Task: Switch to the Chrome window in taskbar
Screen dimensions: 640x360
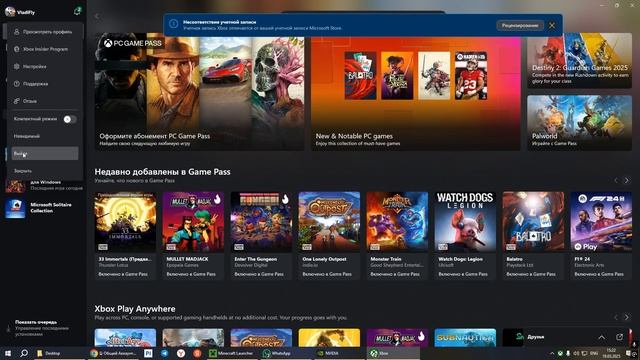Action: coord(113,353)
